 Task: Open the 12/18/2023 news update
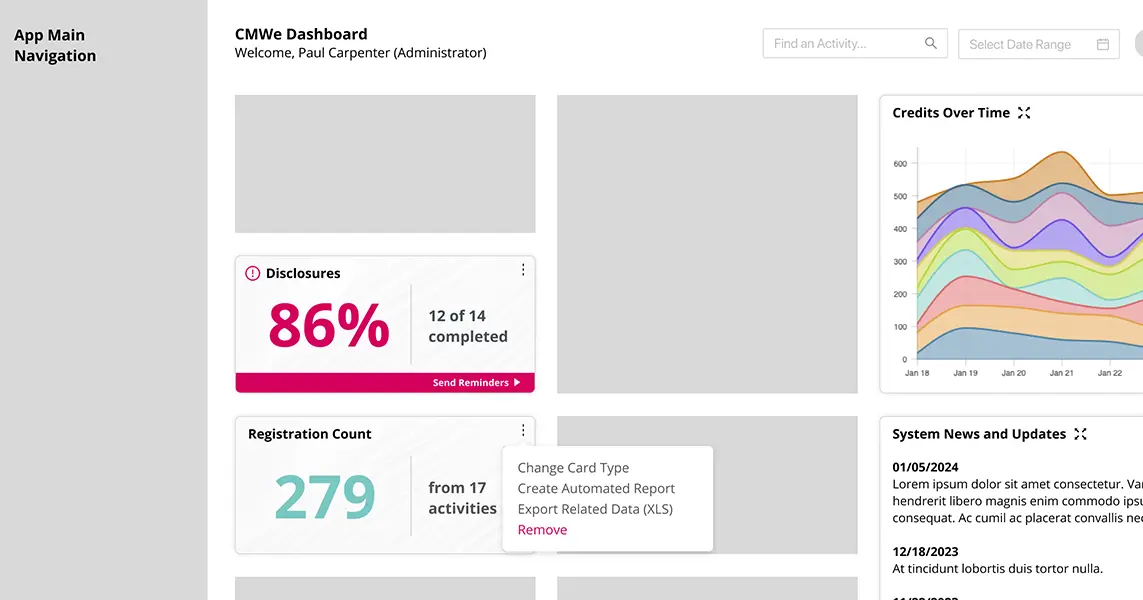[925, 551]
